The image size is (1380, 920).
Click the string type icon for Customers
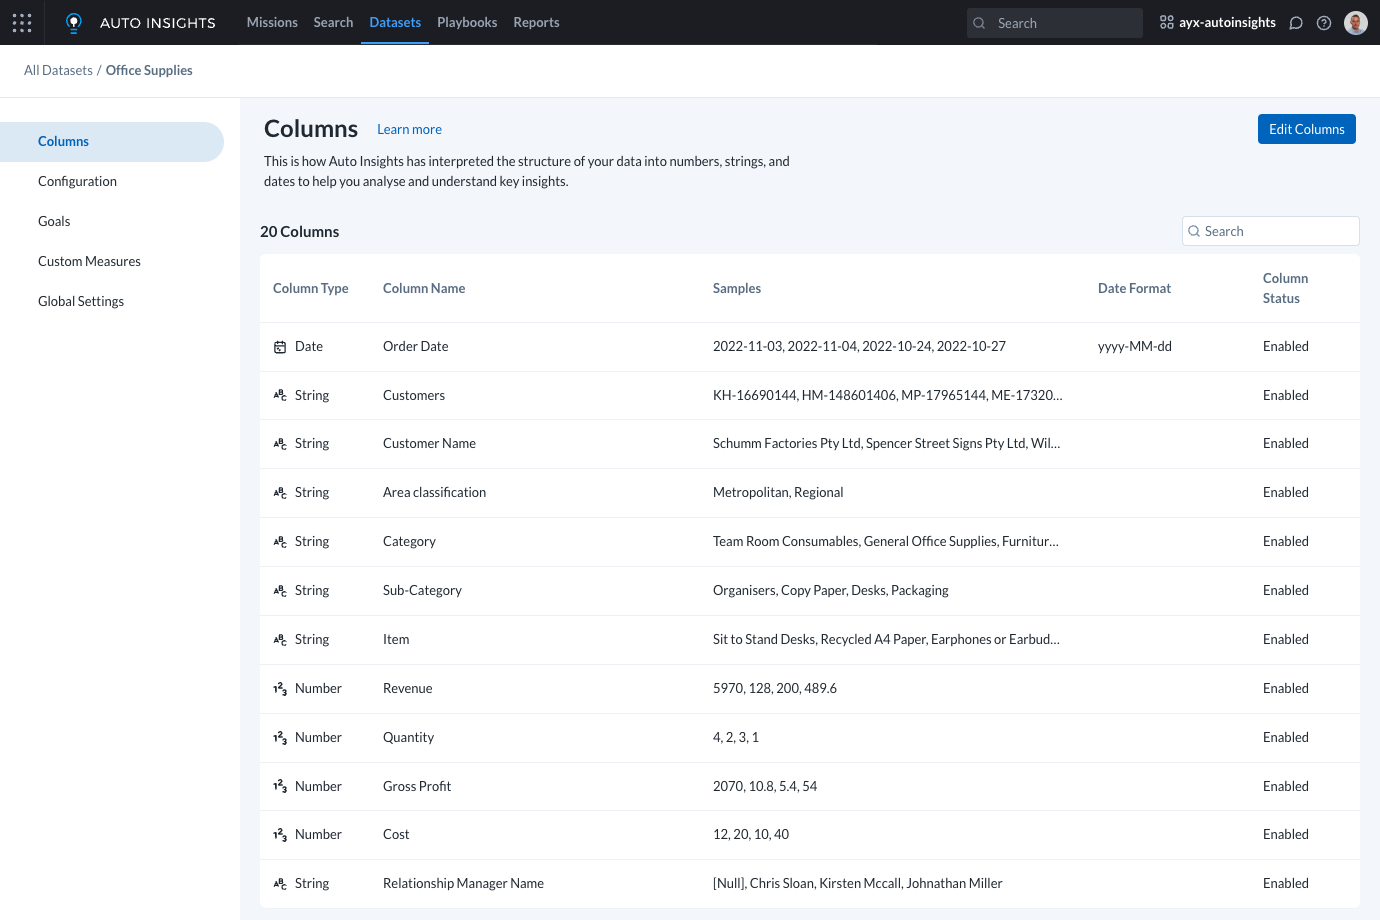pos(280,396)
